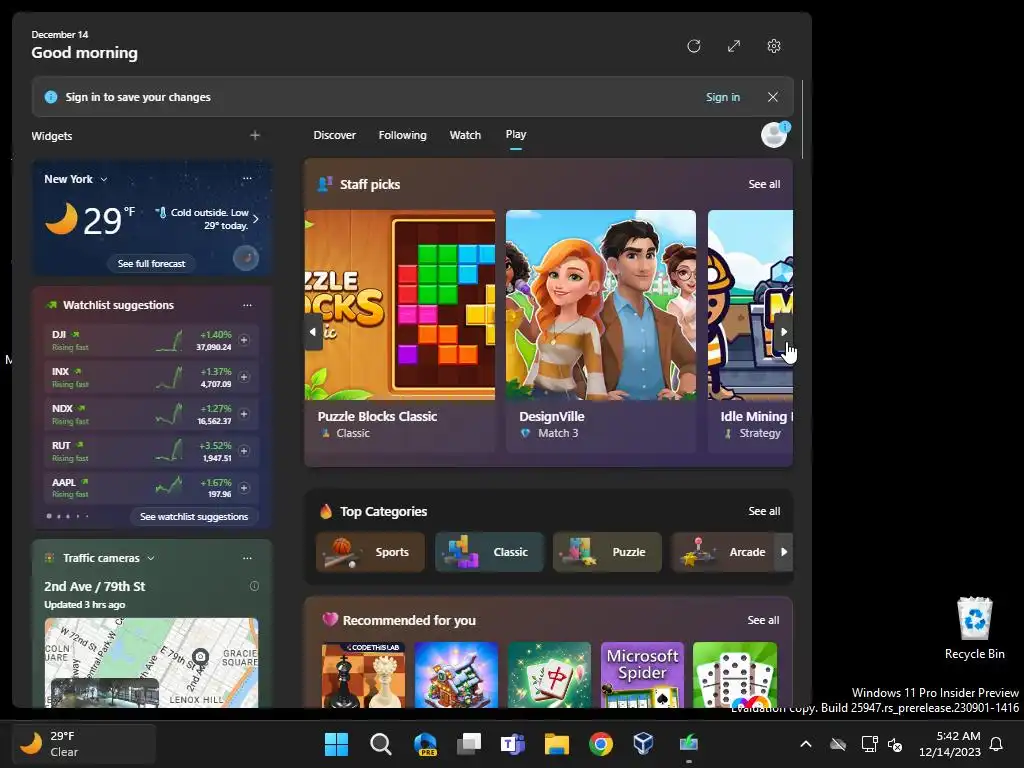Viewport: 1024px width, 768px height.
Task: Expand widgets board to full view
Action: pyautogui.click(x=734, y=46)
